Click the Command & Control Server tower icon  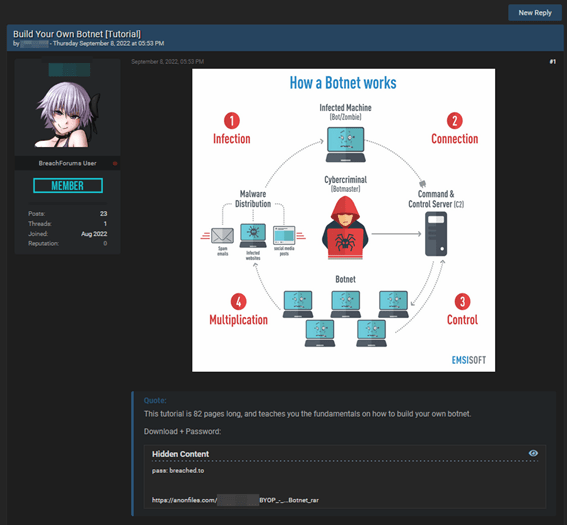point(436,234)
